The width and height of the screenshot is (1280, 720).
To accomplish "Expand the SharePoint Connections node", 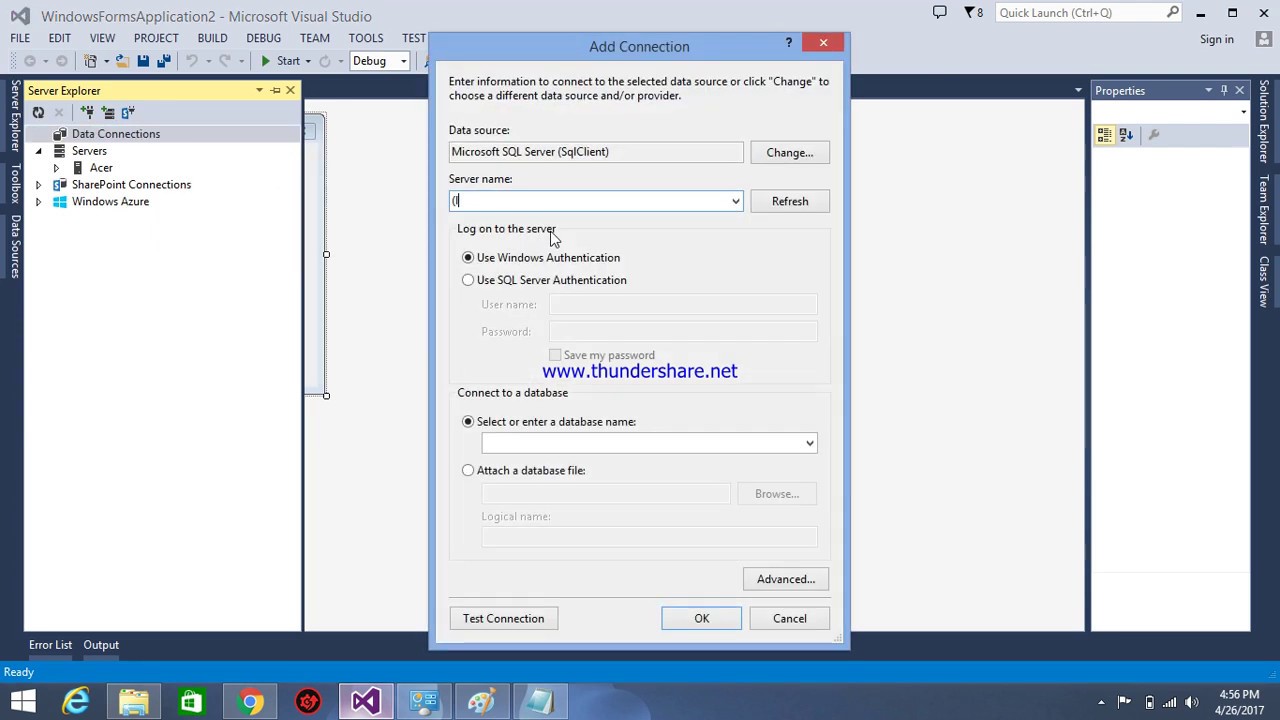I will coord(38,185).
